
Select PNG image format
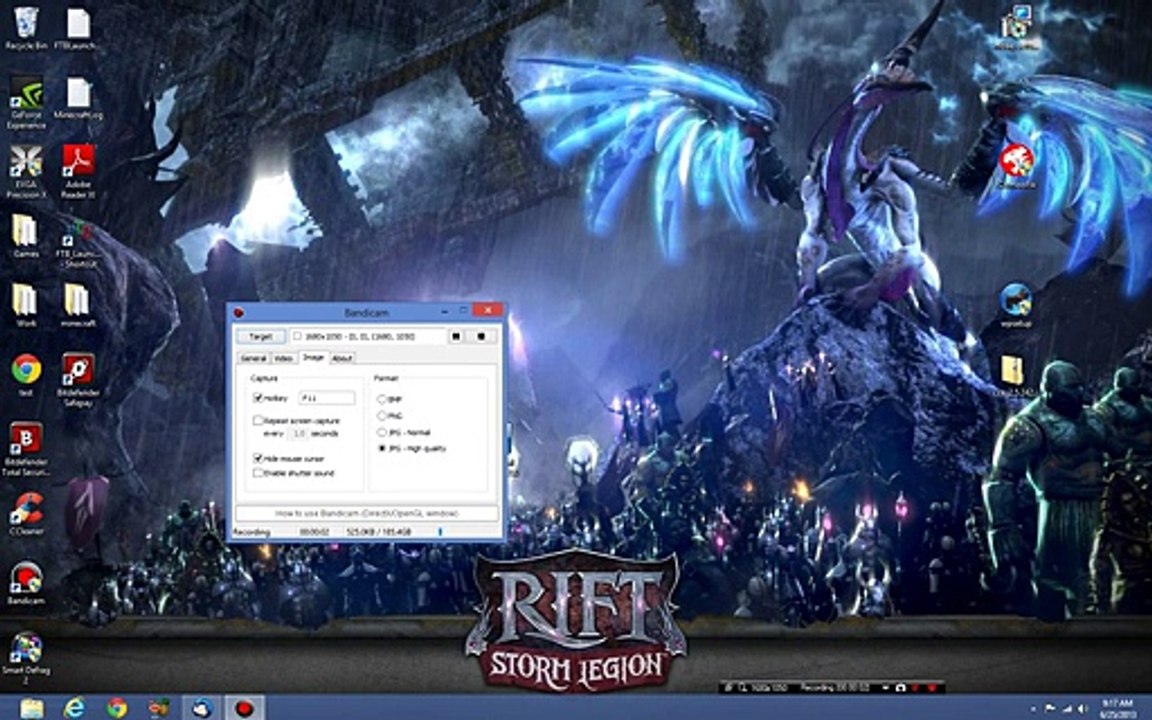(381, 416)
